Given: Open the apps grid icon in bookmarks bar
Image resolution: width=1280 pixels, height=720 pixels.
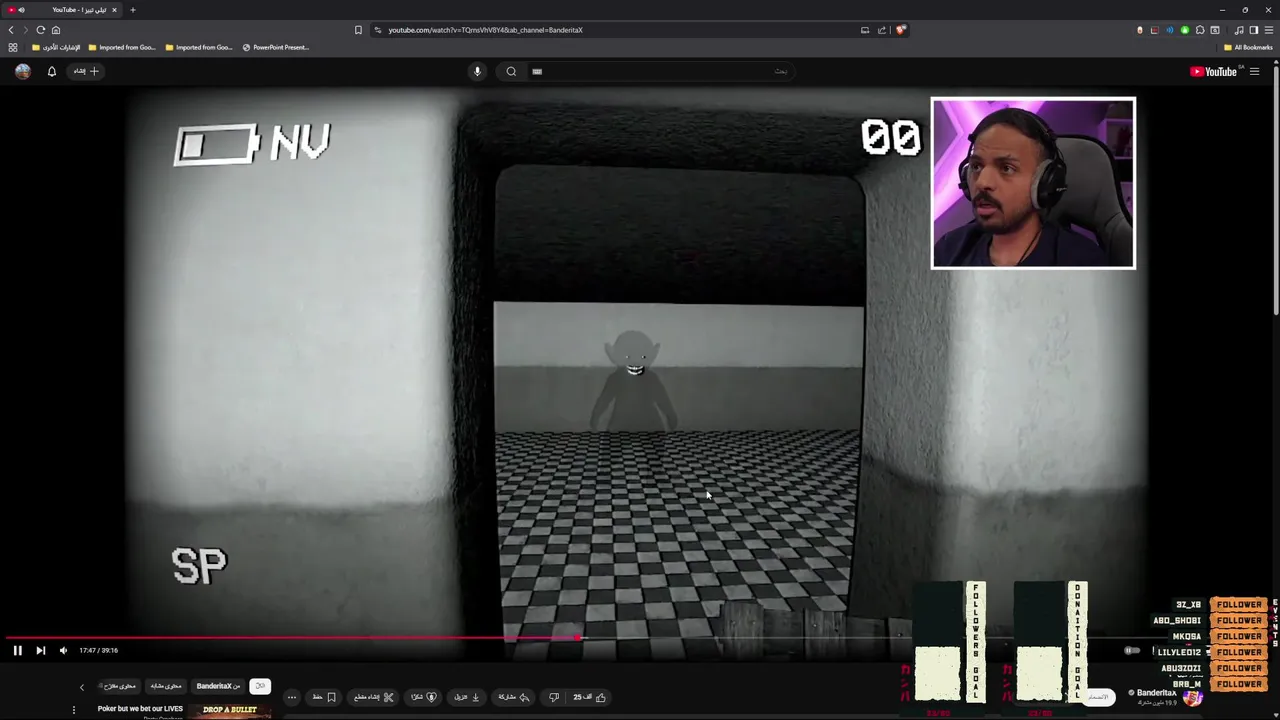Looking at the screenshot, I should click(x=12, y=47).
